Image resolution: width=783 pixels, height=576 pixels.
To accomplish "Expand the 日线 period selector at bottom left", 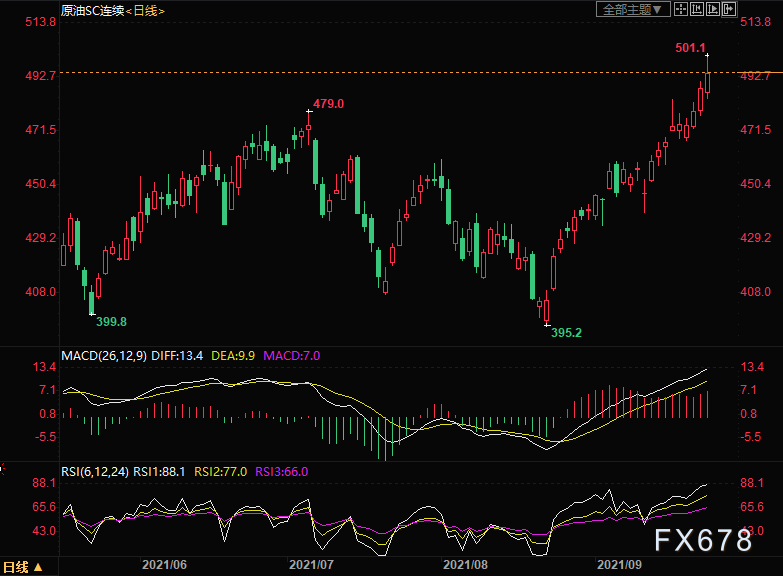I will (22, 567).
